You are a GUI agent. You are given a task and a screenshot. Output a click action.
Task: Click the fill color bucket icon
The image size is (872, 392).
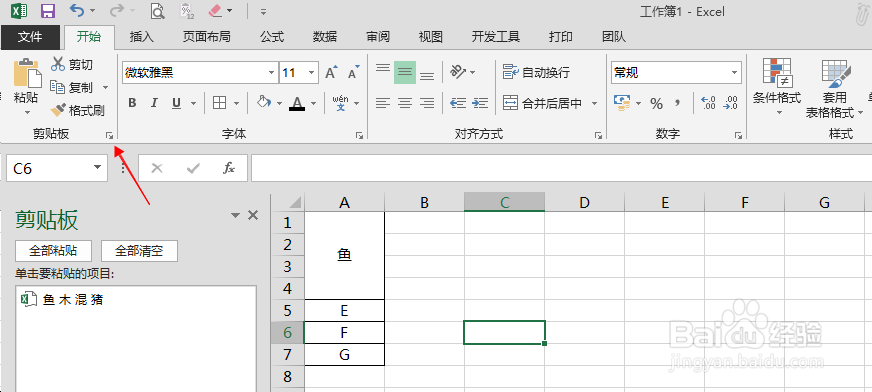coord(264,103)
